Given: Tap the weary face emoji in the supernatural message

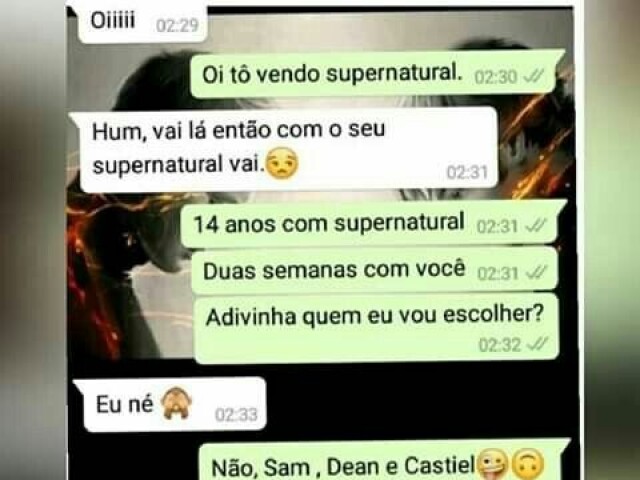Looking at the screenshot, I should coord(282,164).
